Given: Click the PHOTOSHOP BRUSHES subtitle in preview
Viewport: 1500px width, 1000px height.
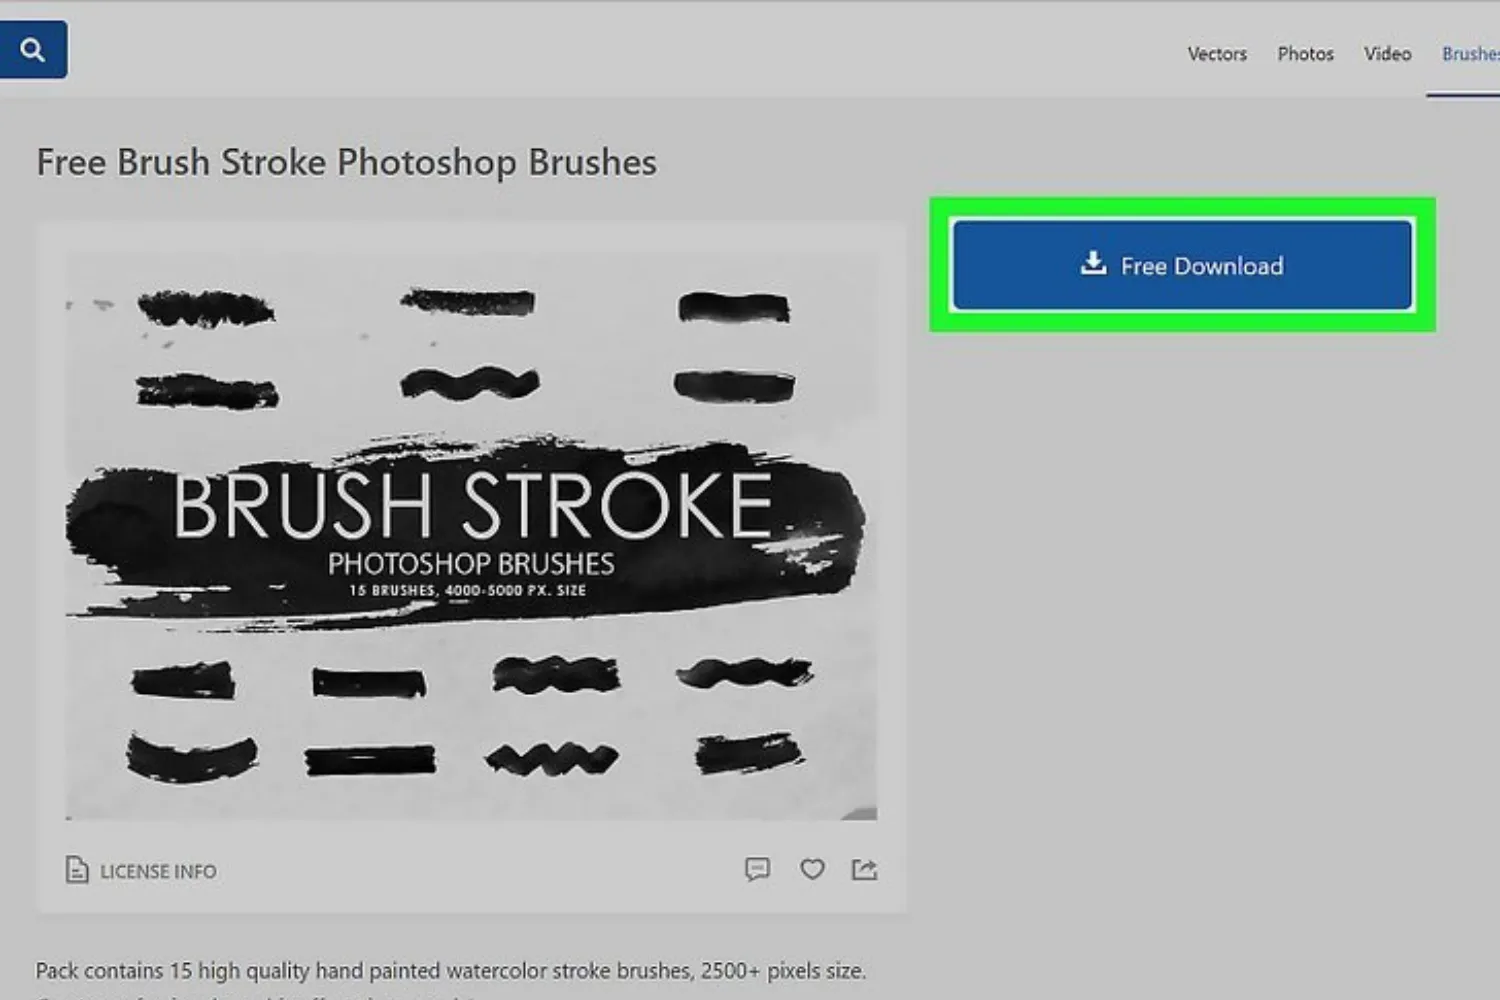Looking at the screenshot, I should tap(471, 564).
